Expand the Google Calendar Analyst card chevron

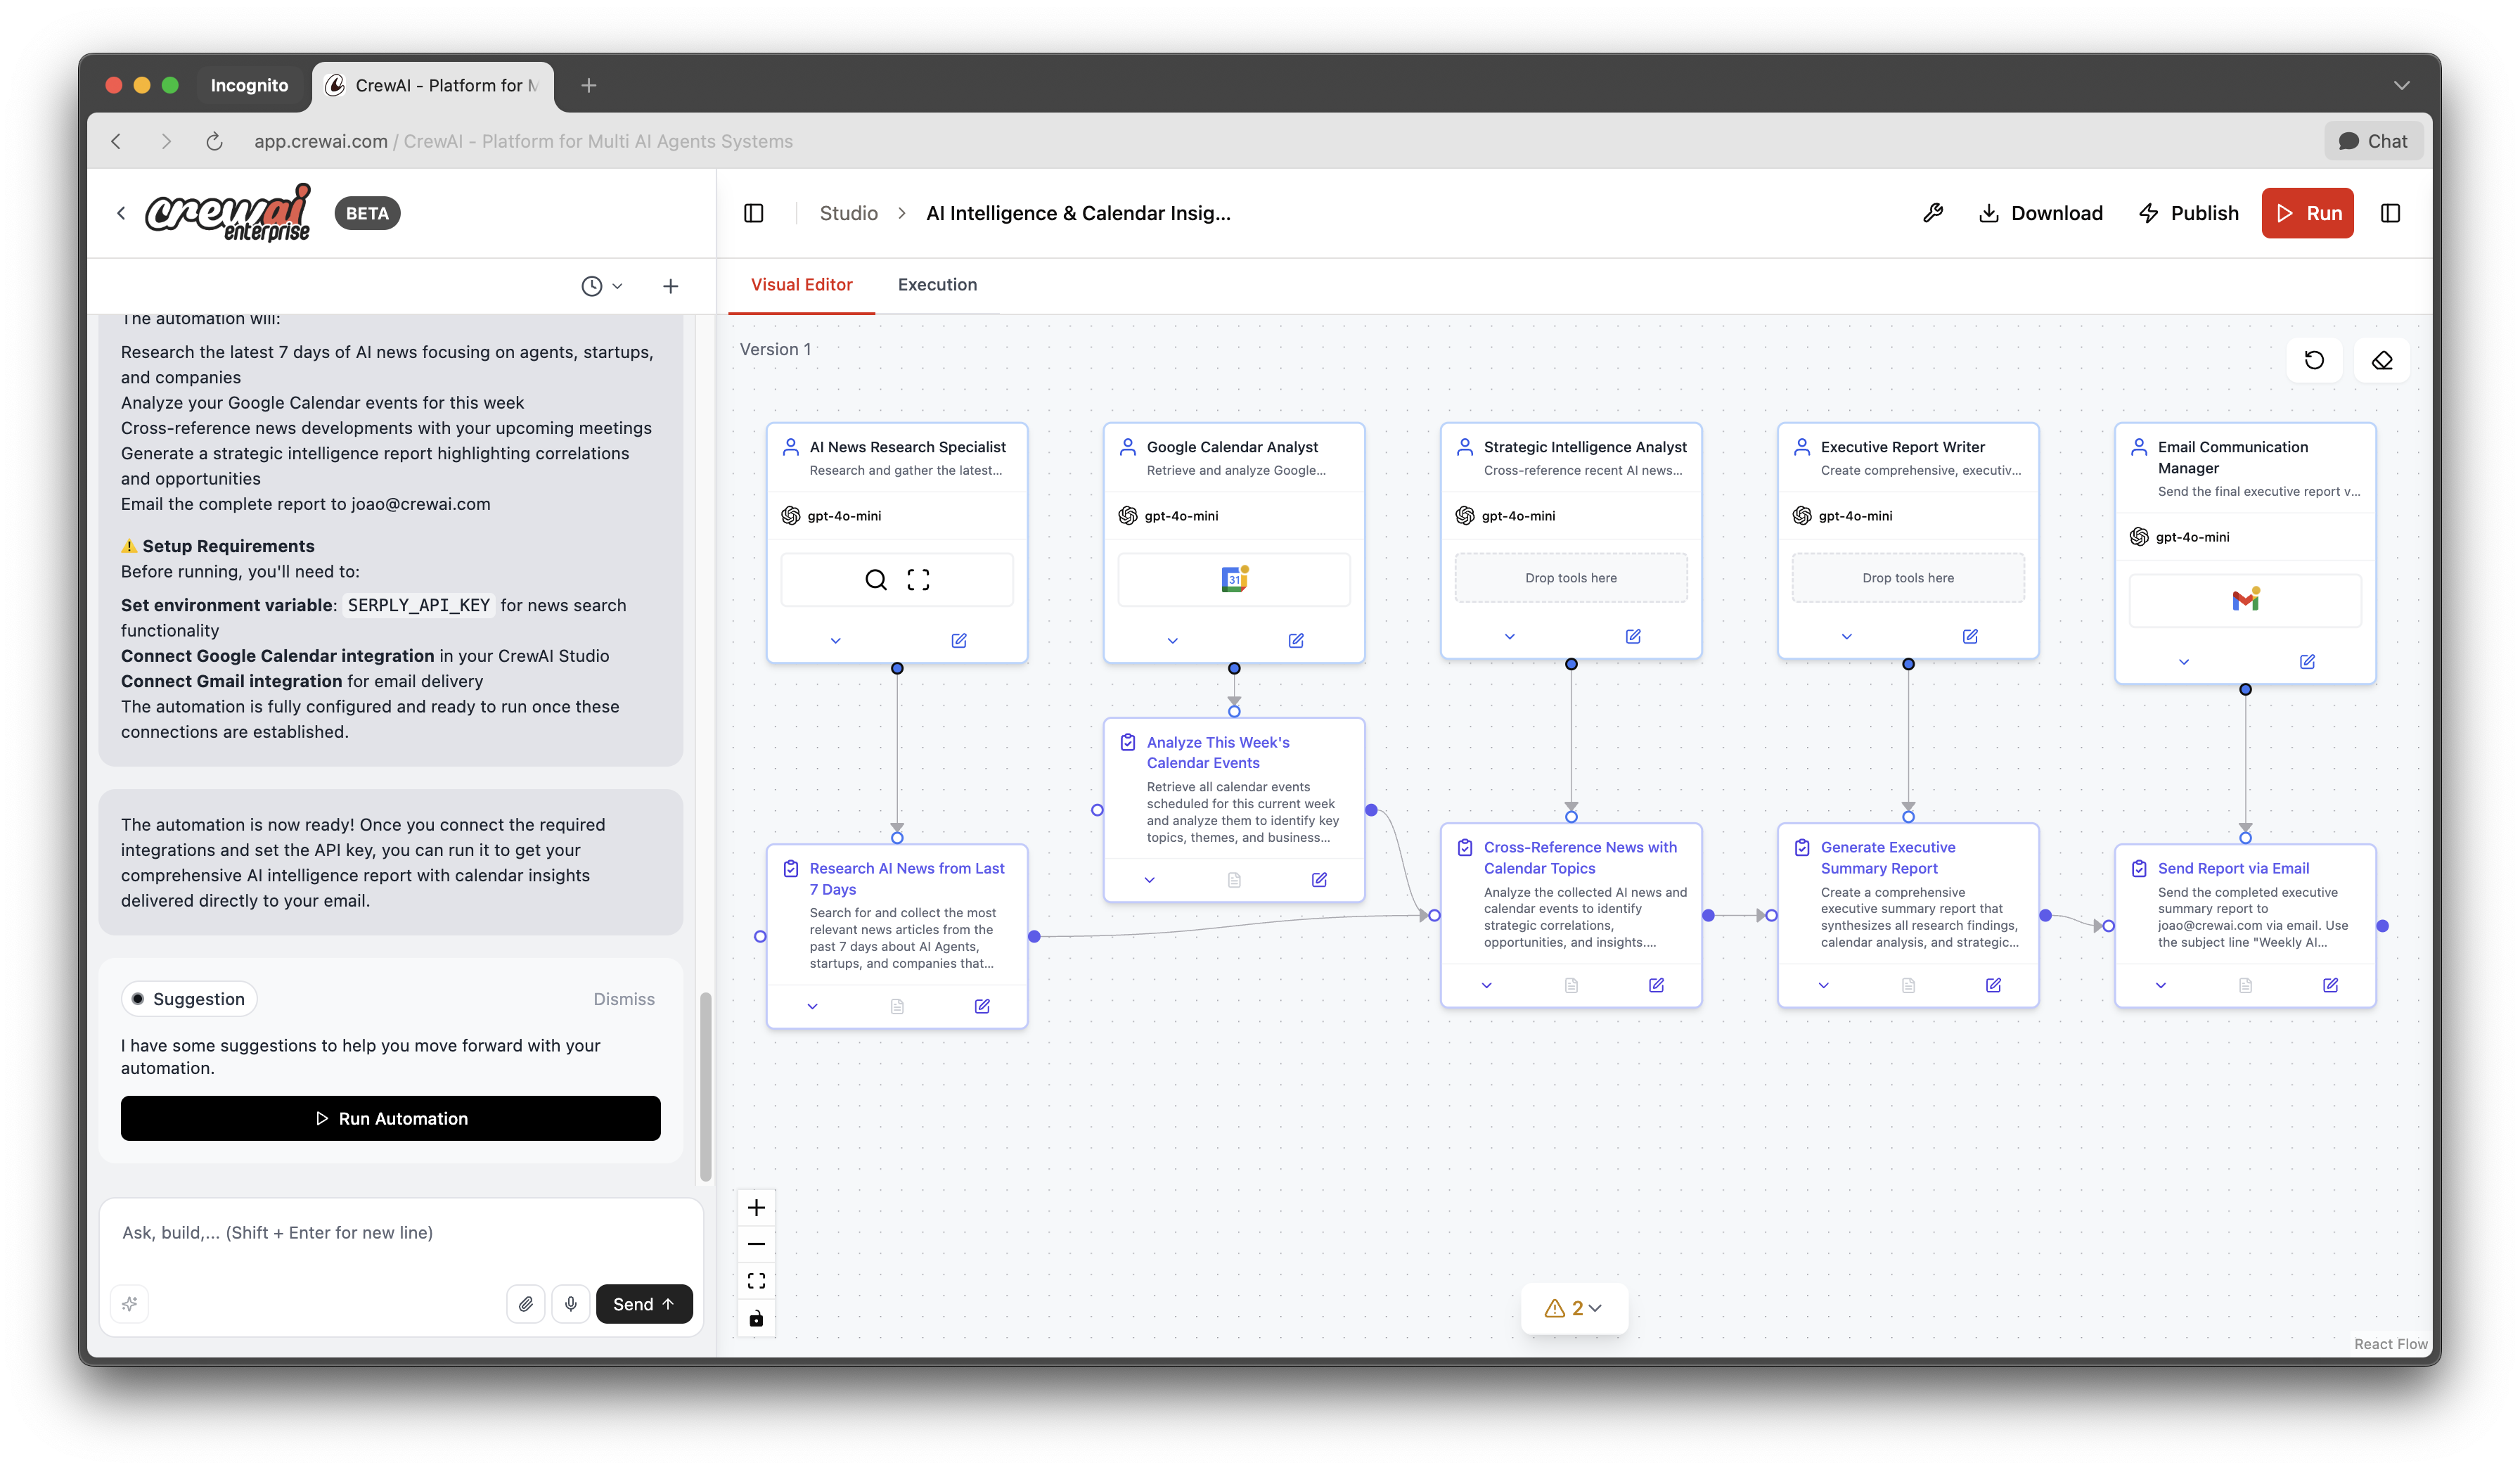click(x=1172, y=640)
